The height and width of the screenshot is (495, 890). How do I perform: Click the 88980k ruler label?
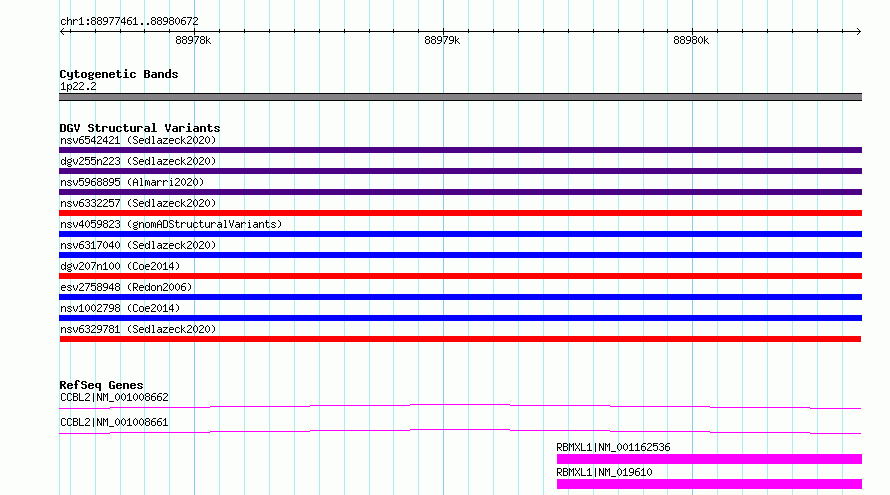691,40
